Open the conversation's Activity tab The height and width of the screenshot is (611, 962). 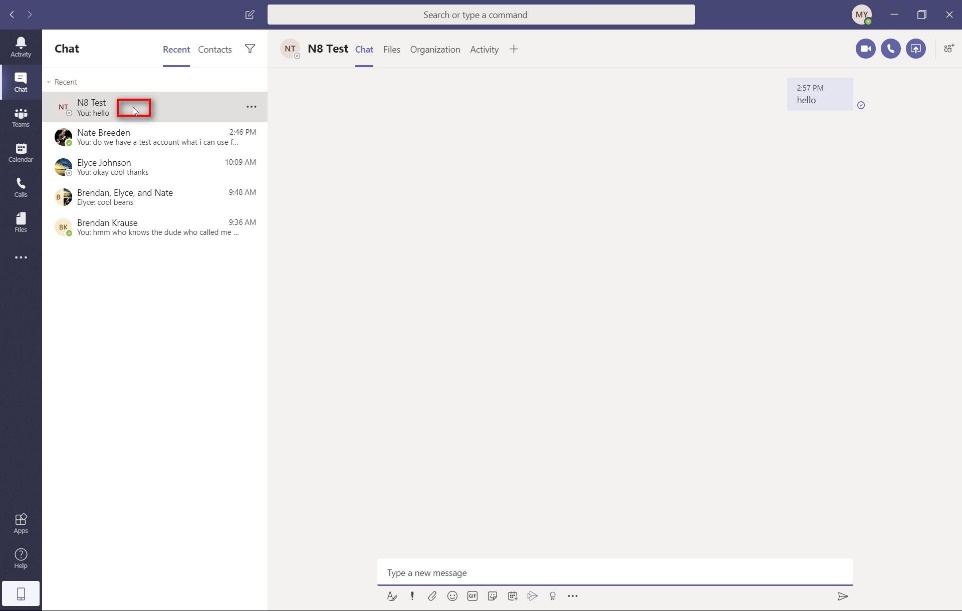[484, 50]
